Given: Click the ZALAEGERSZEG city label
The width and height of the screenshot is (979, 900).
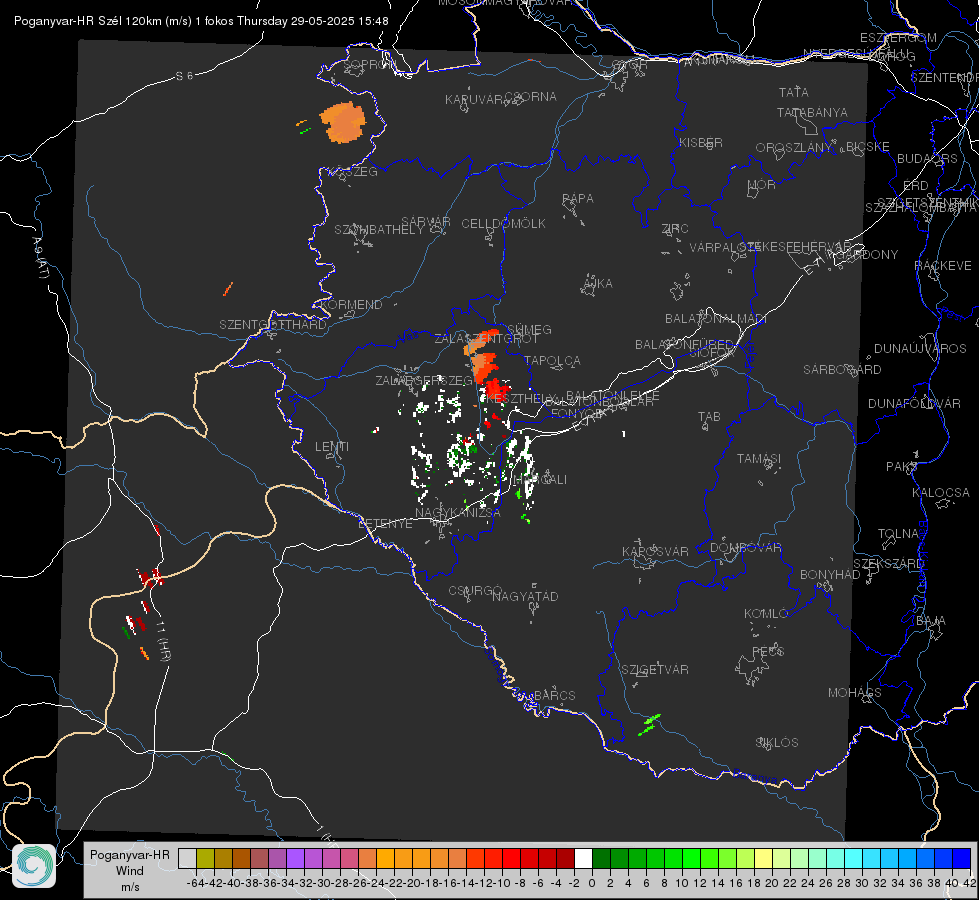Looking at the screenshot, I should (x=424, y=380).
